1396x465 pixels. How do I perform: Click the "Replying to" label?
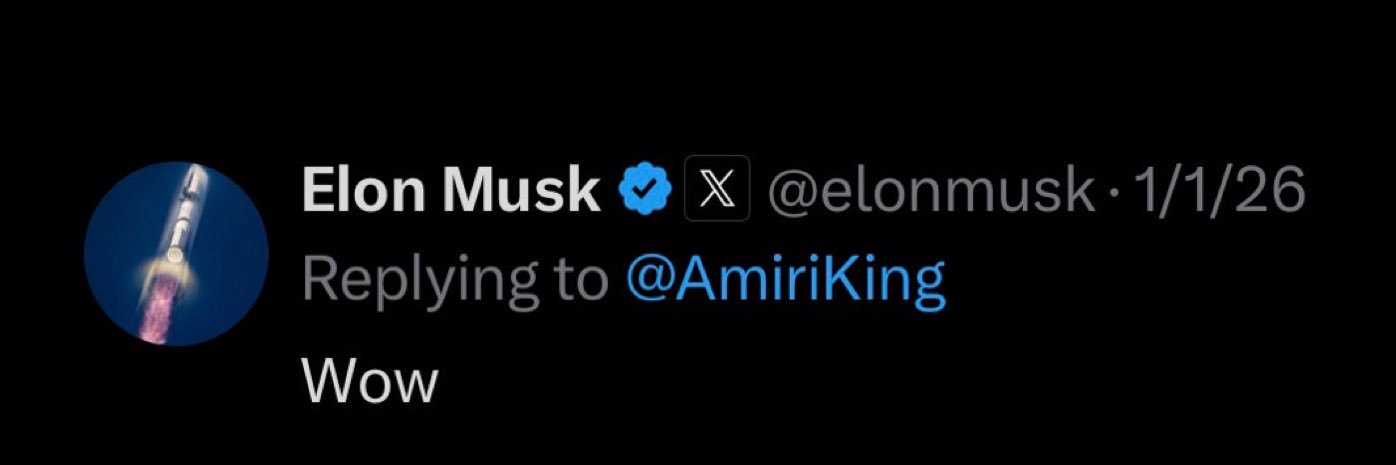455,282
